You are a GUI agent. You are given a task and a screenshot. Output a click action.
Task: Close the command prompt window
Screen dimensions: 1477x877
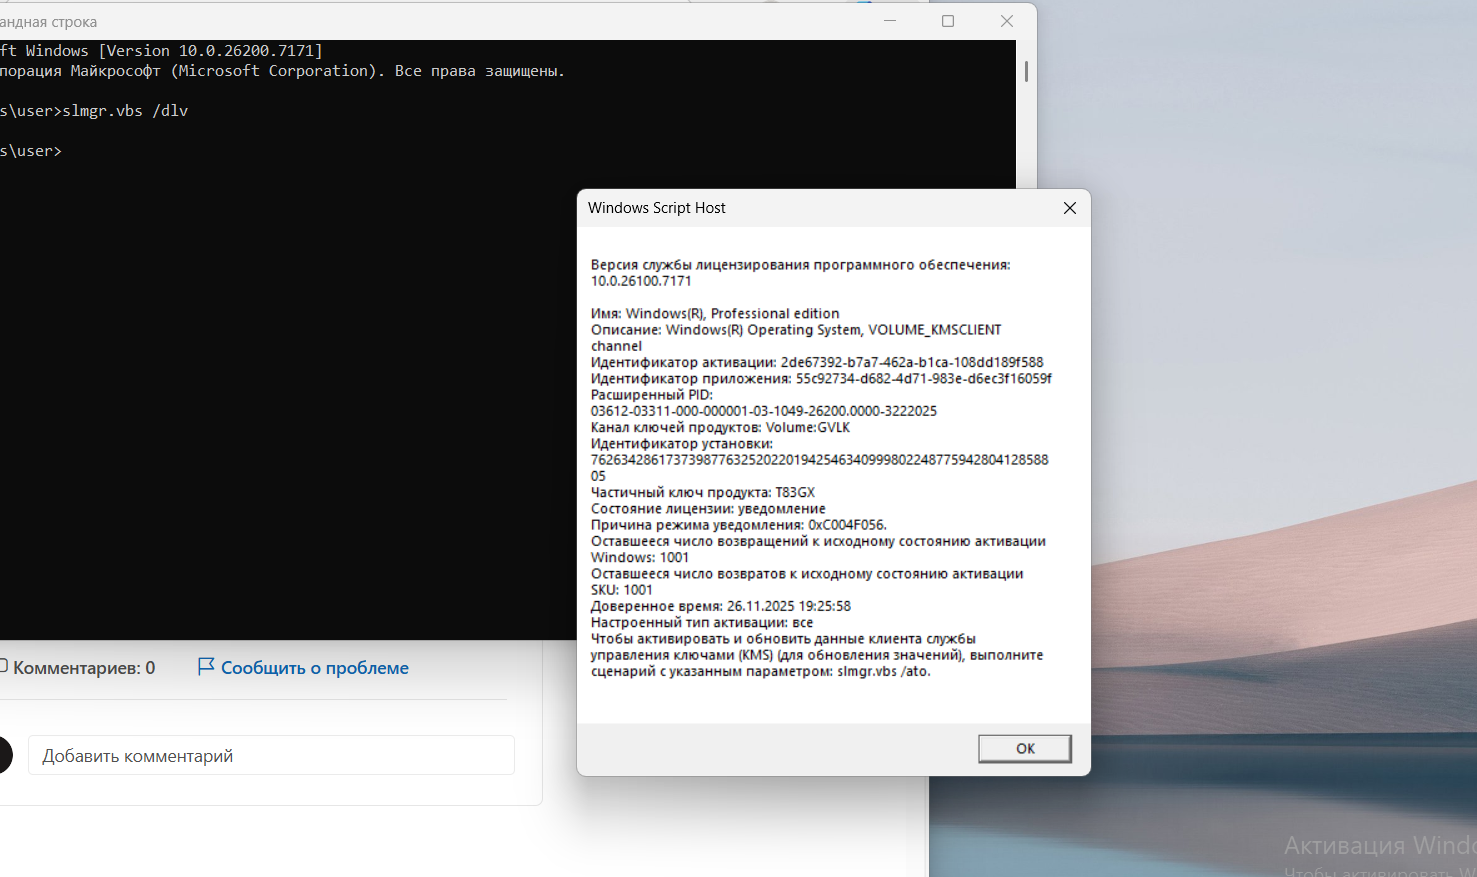click(x=1007, y=21)
